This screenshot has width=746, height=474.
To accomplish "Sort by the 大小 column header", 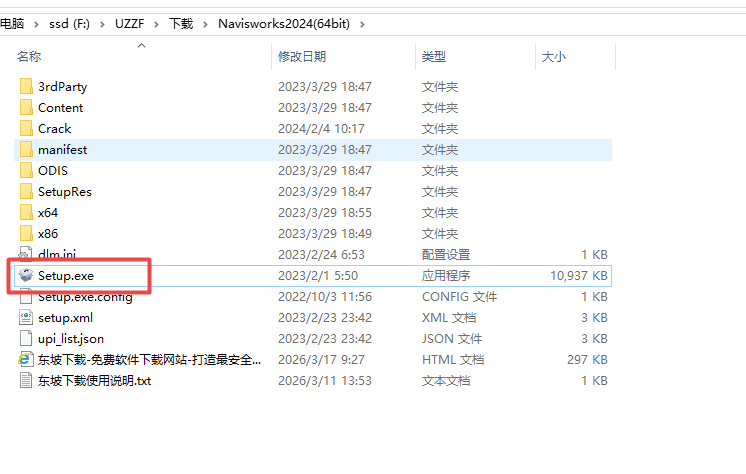I will [553, 57].
